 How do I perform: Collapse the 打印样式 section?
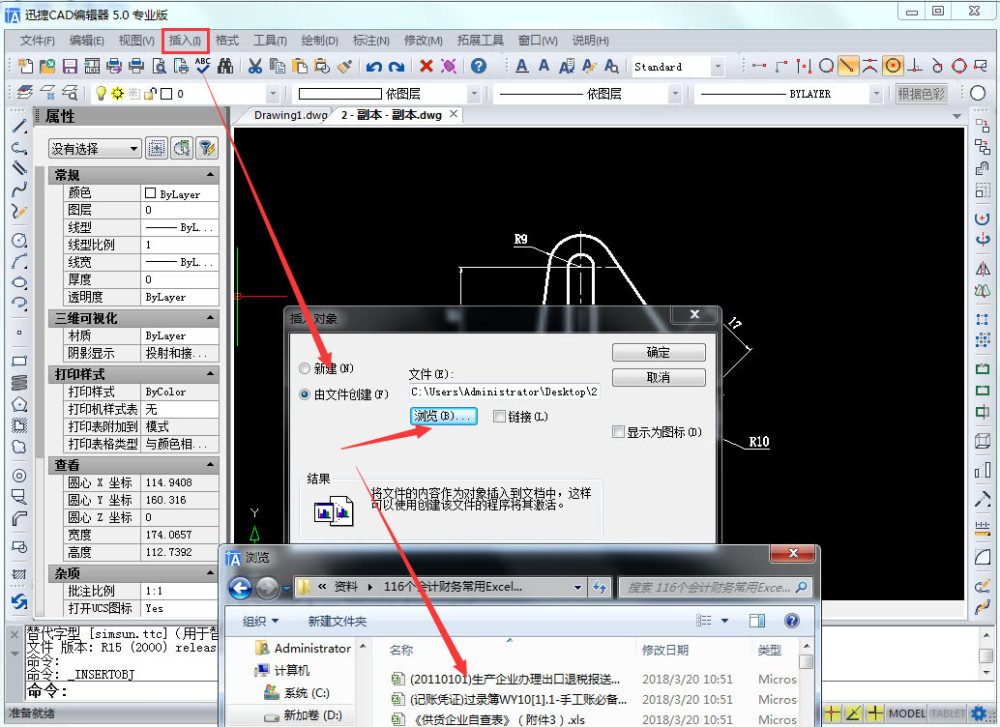[x=210, y=374]
